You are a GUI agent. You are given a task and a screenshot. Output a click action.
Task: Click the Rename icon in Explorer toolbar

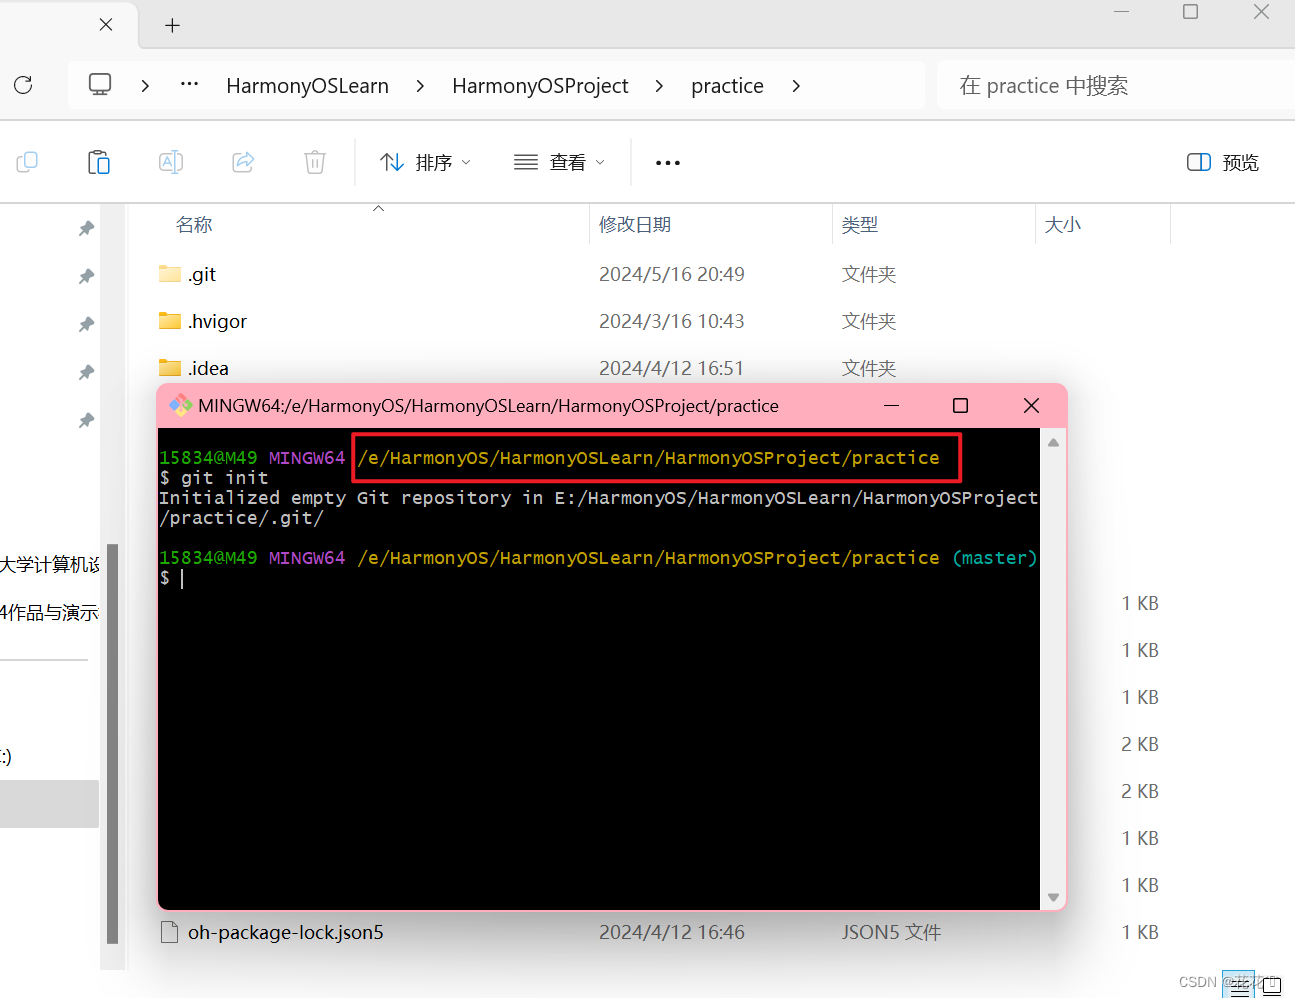171,162
